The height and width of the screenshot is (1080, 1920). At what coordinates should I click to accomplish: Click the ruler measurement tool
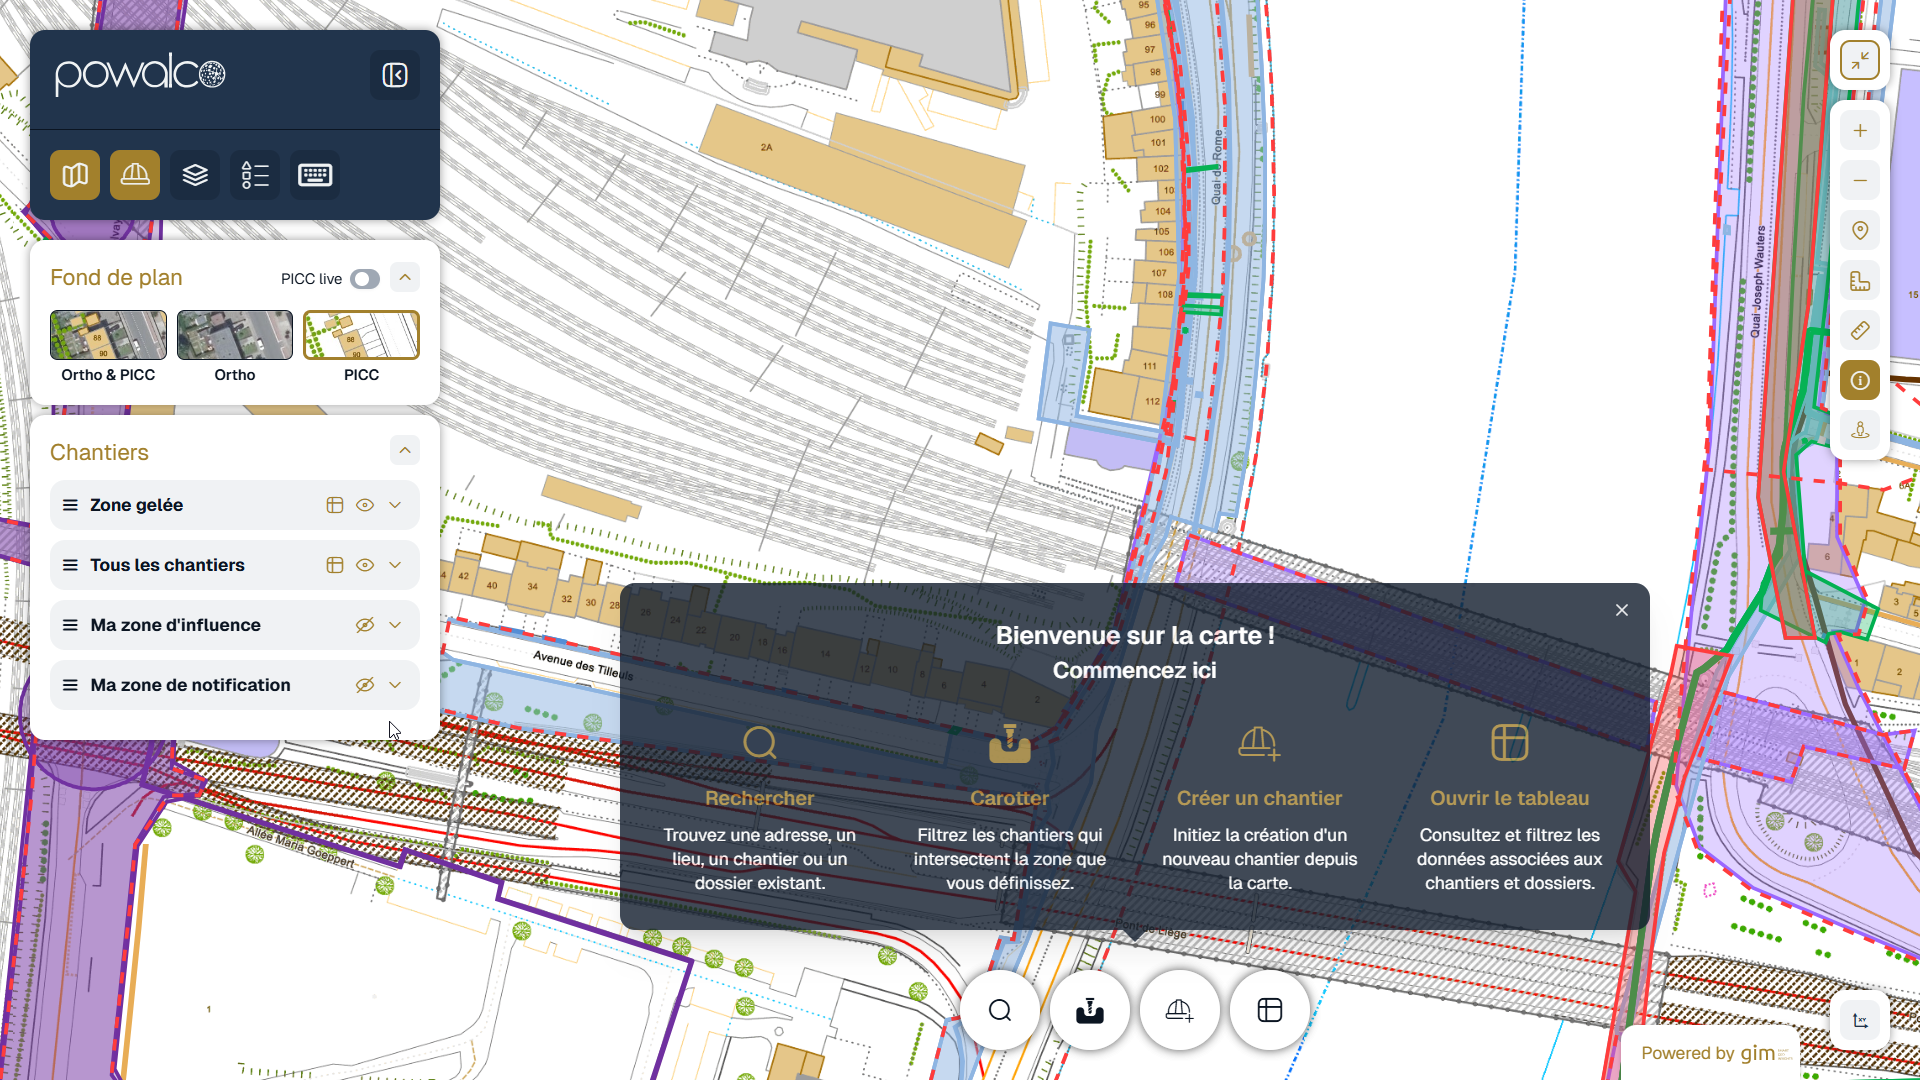(1860, 330)
